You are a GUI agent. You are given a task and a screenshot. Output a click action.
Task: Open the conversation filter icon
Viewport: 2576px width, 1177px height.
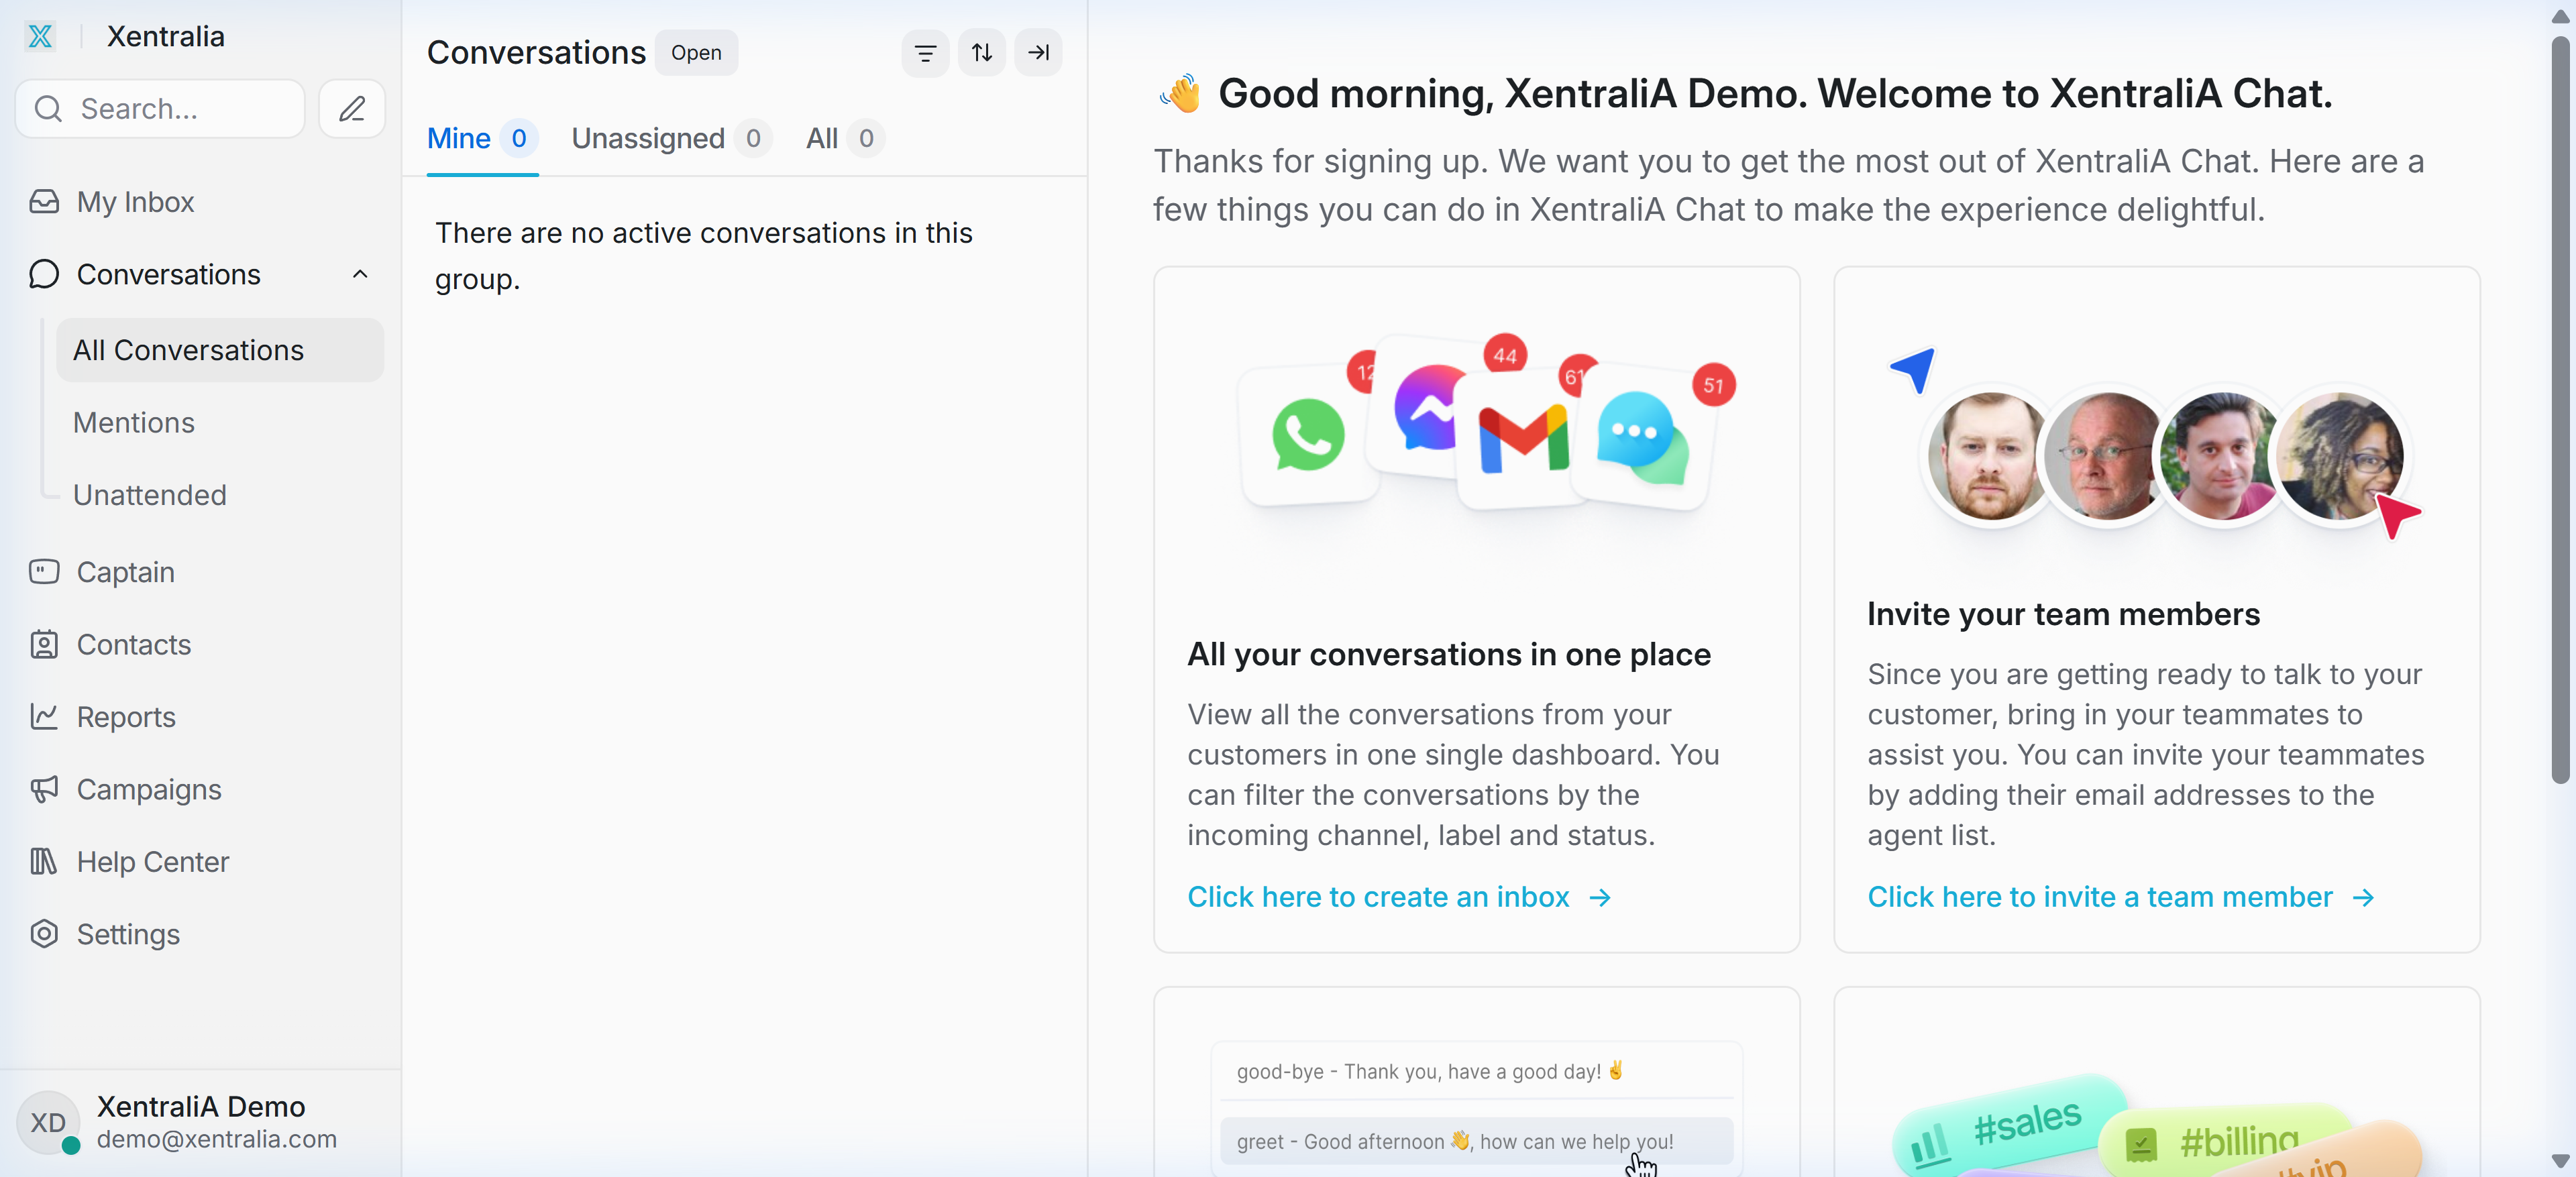tap(925, 53)
